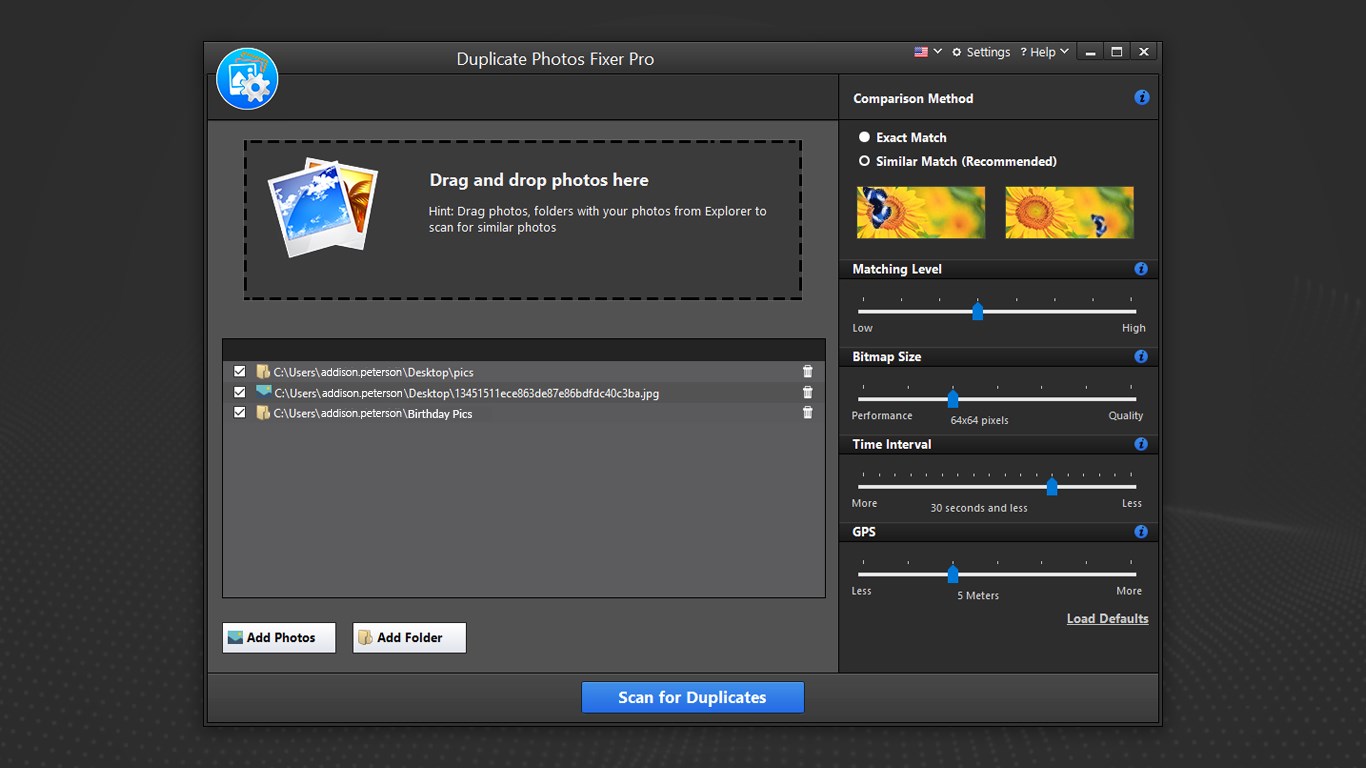Uncheck the 13451511ece863de jpg file checkbox
The image size is (1366, 768).
click(x=240, y=392)
